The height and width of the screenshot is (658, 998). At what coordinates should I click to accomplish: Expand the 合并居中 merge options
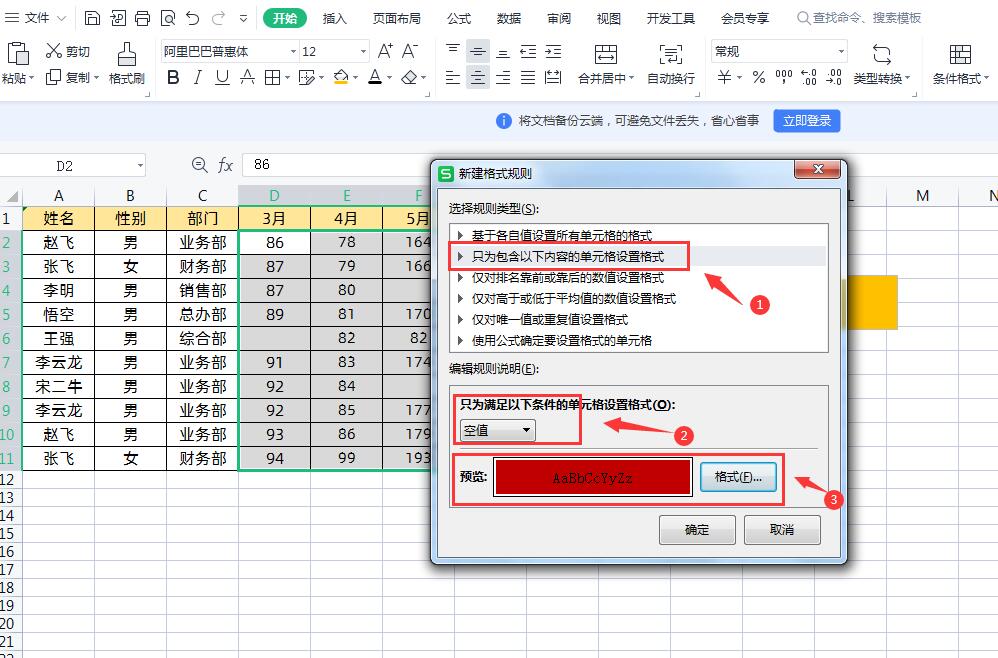point(631,78)
